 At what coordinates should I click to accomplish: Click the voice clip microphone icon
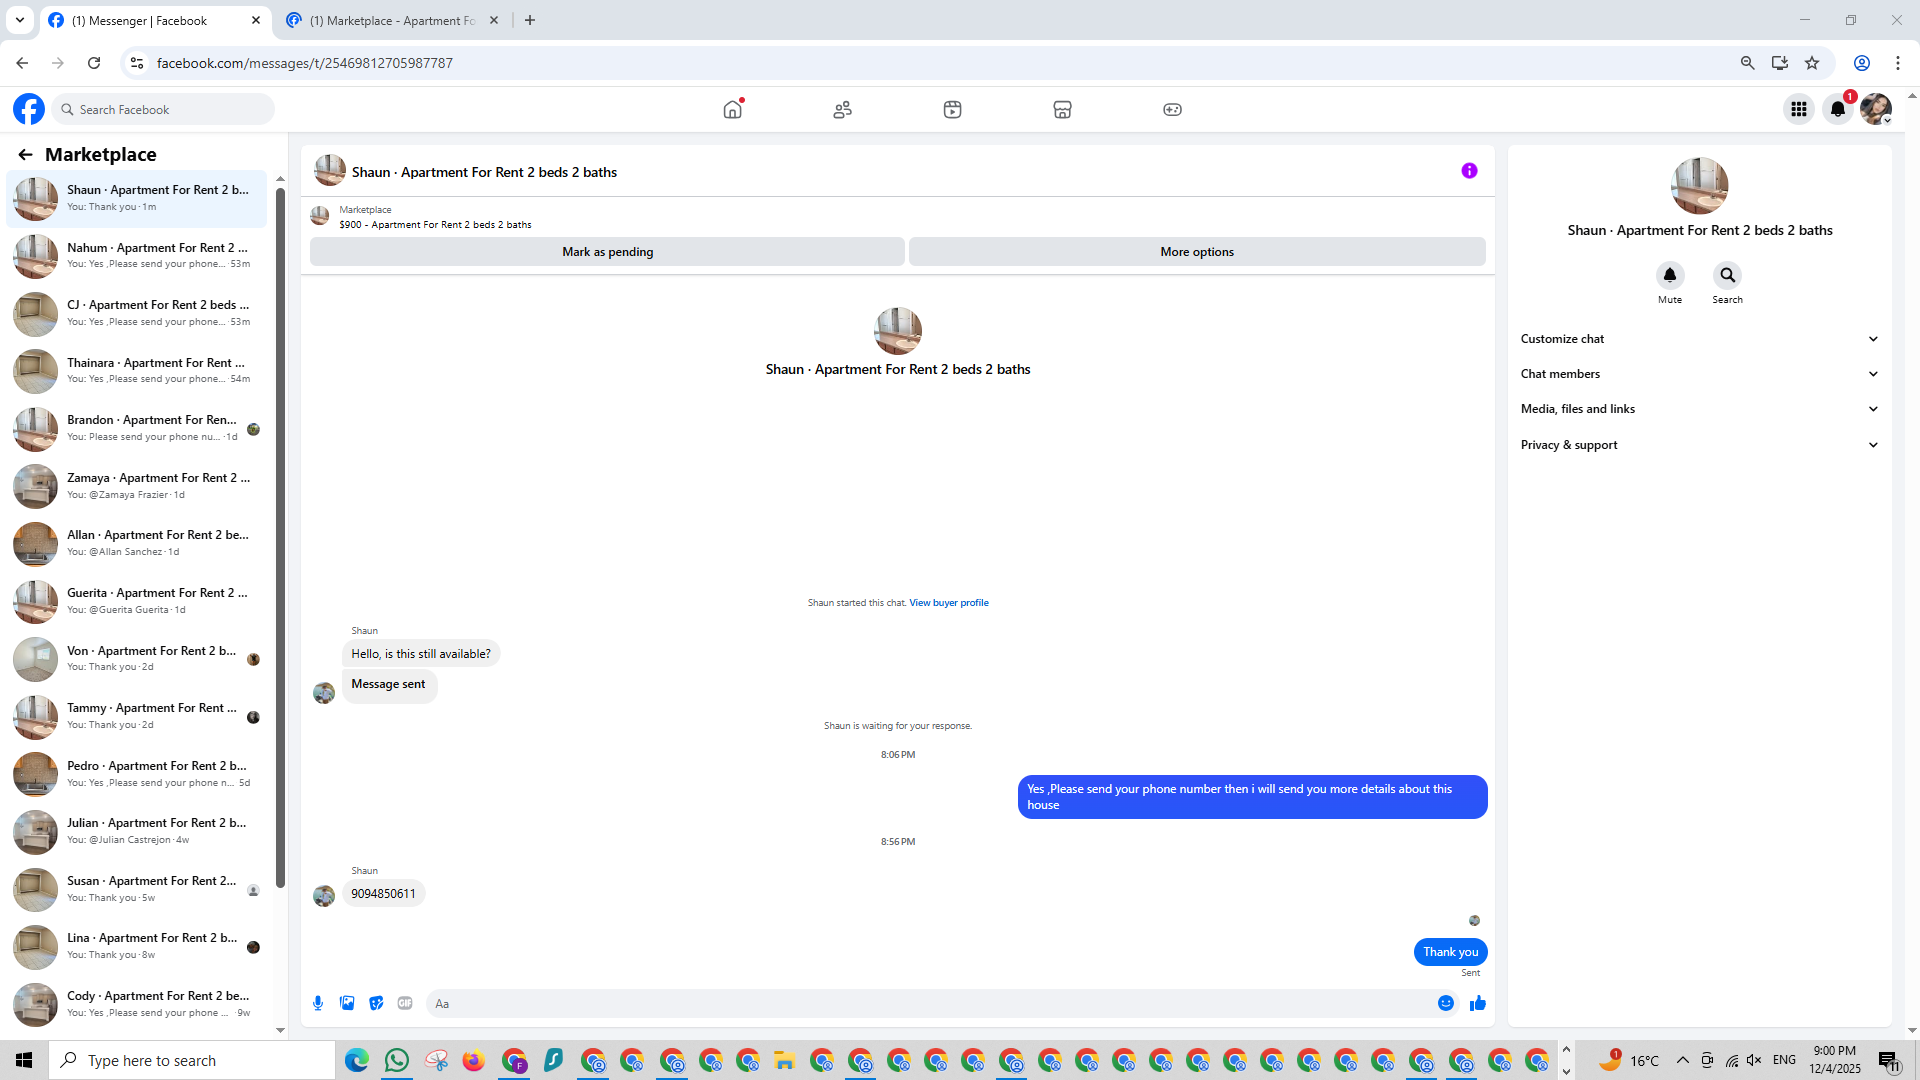(318, 1003)
